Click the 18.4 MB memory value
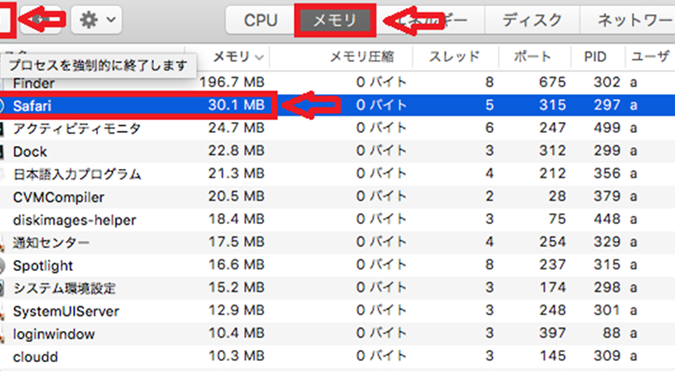 click(236, 219)
